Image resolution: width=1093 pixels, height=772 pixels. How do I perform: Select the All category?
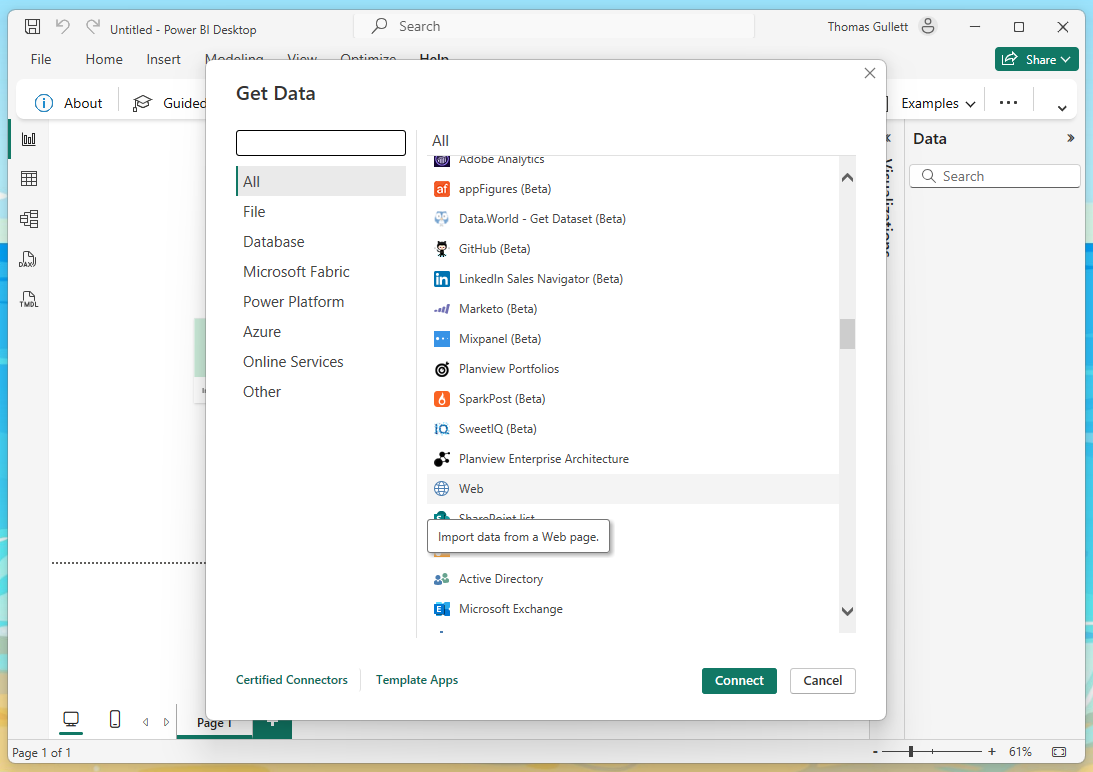tap(321, 181)
